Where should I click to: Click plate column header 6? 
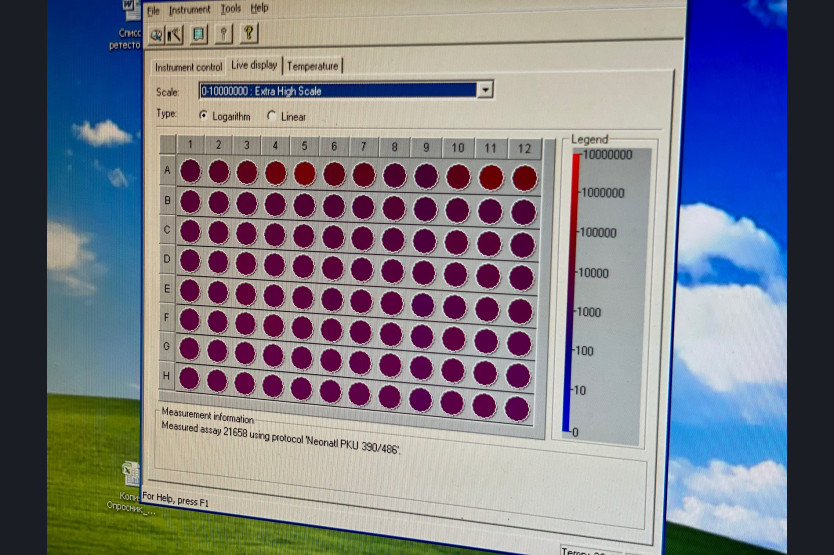click(334, 146)
